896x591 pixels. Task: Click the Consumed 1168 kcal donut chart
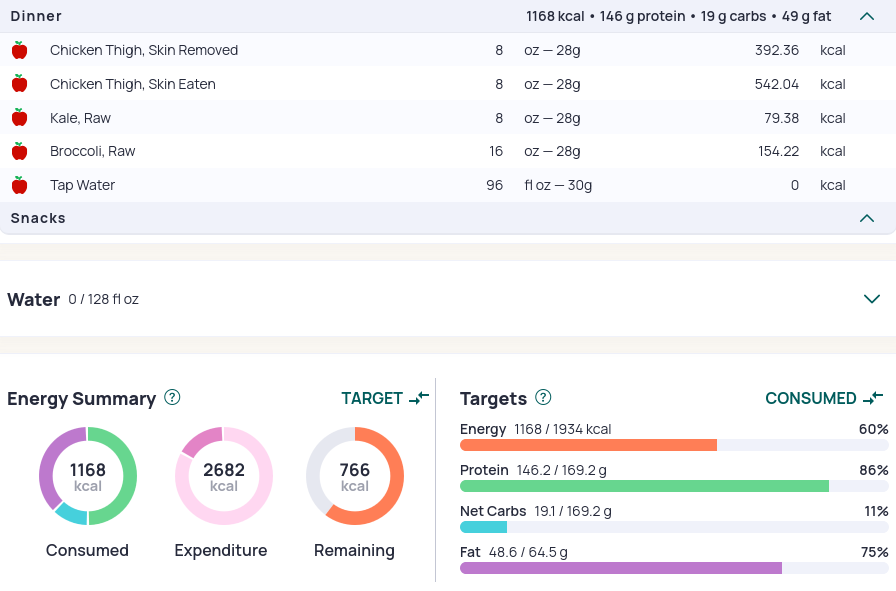88,476
